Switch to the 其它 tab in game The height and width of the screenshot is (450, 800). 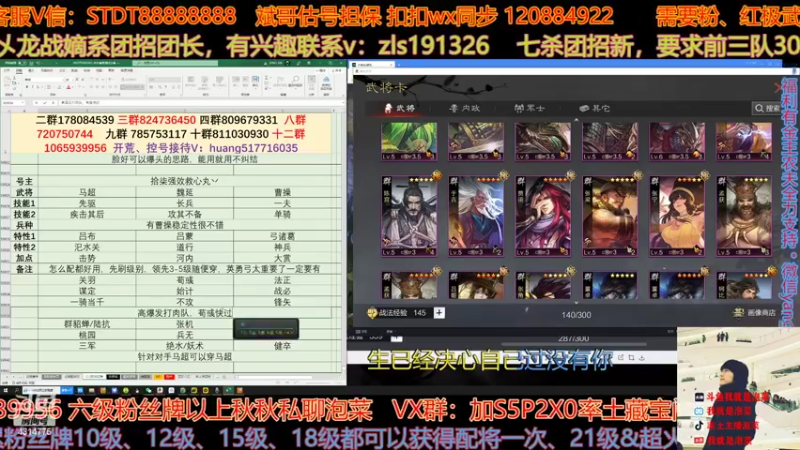[595, 108]
